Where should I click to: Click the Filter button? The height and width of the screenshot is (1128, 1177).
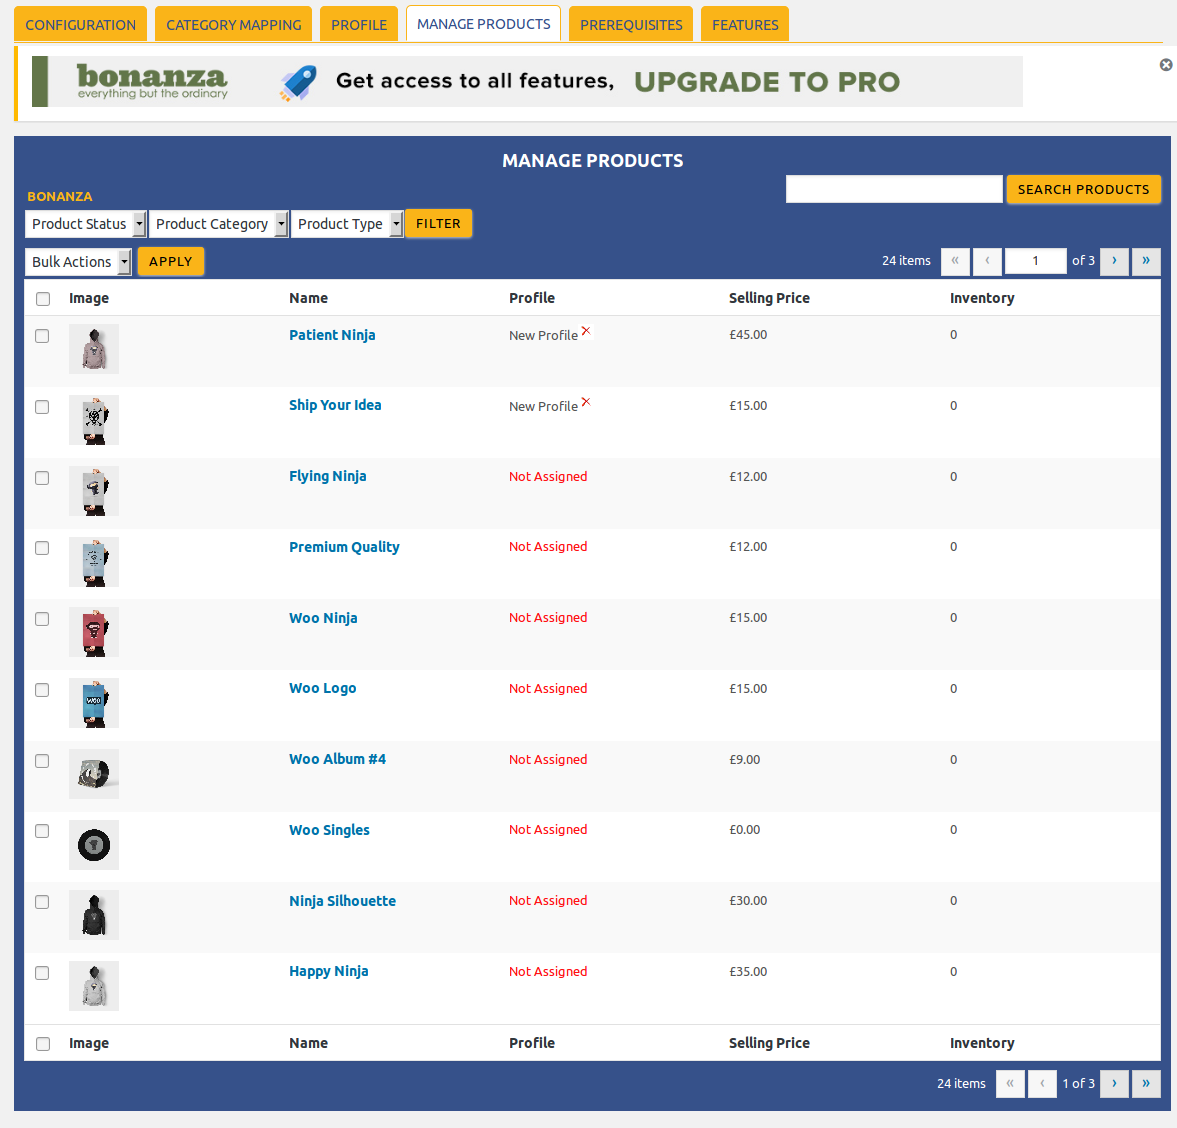(x=438, y=224)
